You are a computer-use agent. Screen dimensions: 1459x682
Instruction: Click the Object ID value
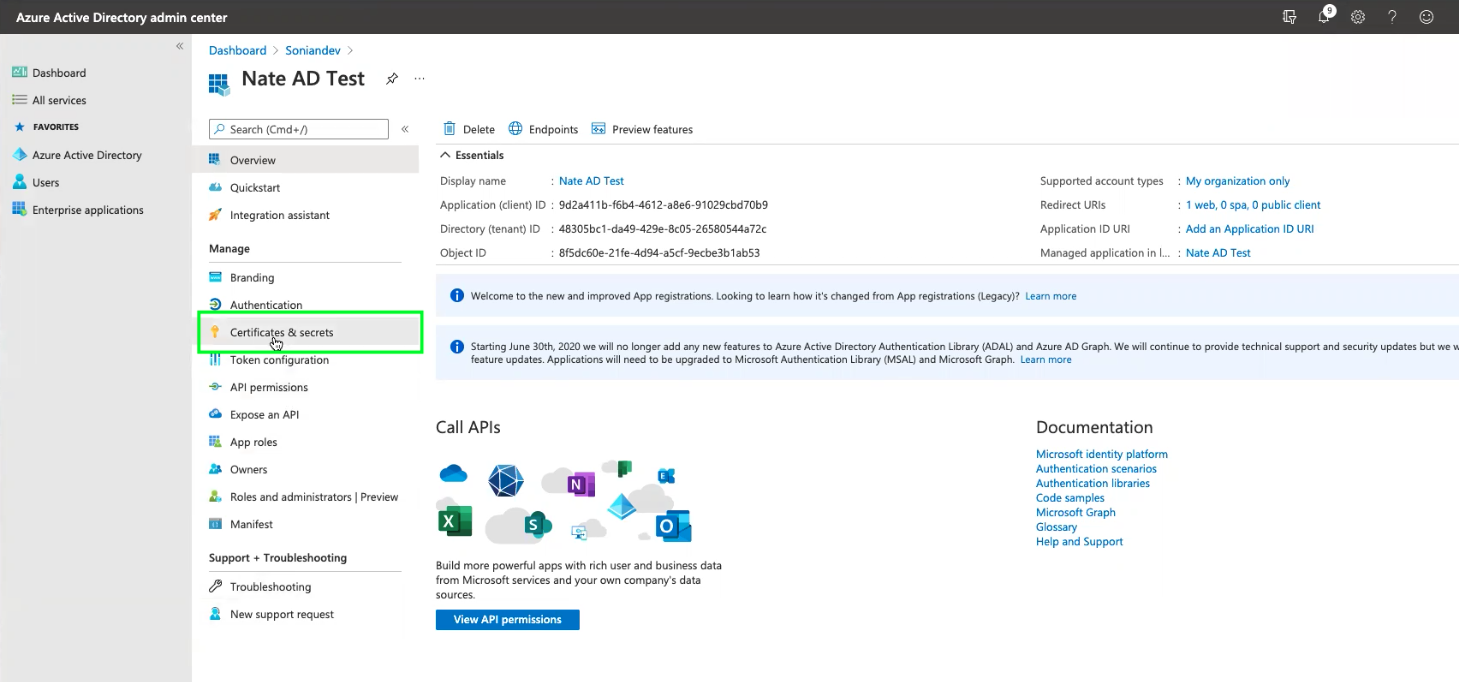point(660,253)
